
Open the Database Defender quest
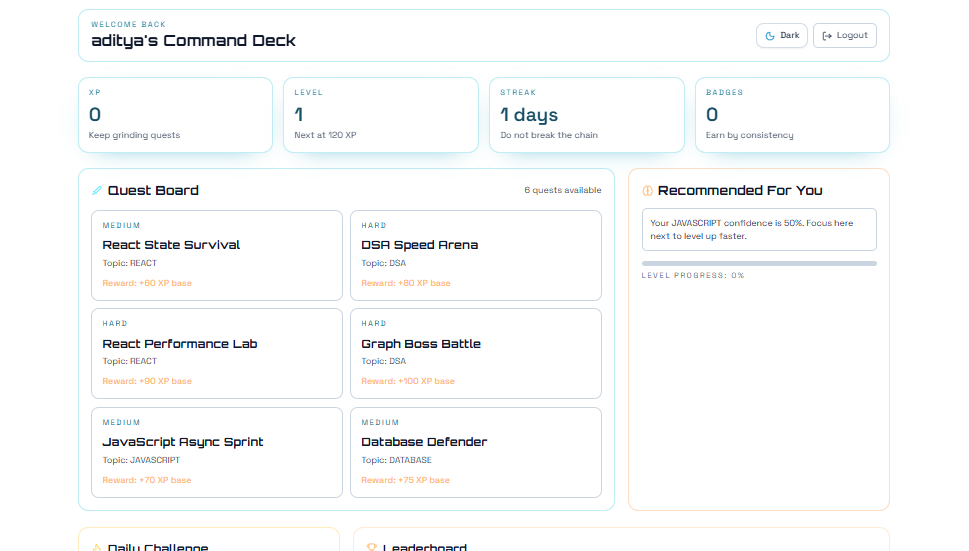476,452
